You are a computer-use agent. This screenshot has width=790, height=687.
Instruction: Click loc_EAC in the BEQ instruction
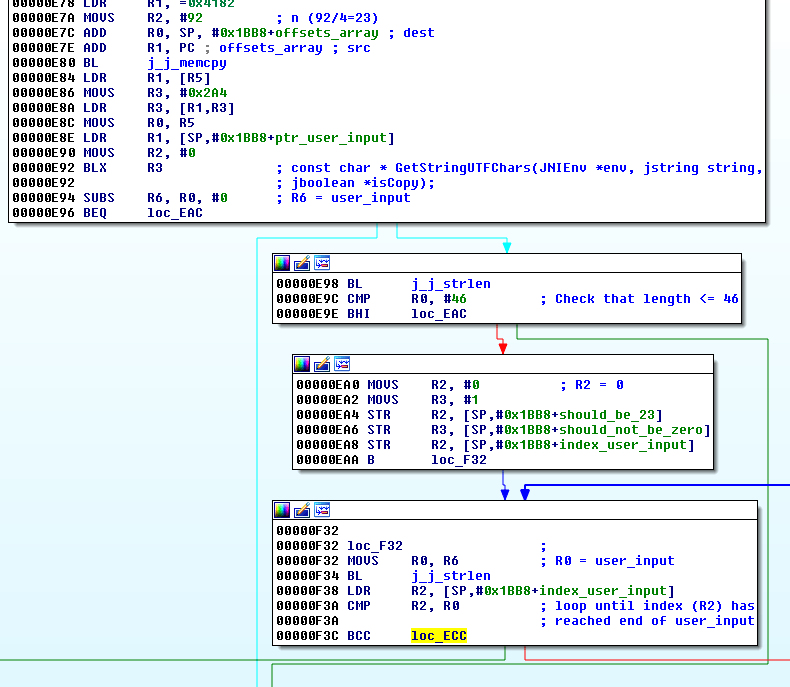click(175, 213)
